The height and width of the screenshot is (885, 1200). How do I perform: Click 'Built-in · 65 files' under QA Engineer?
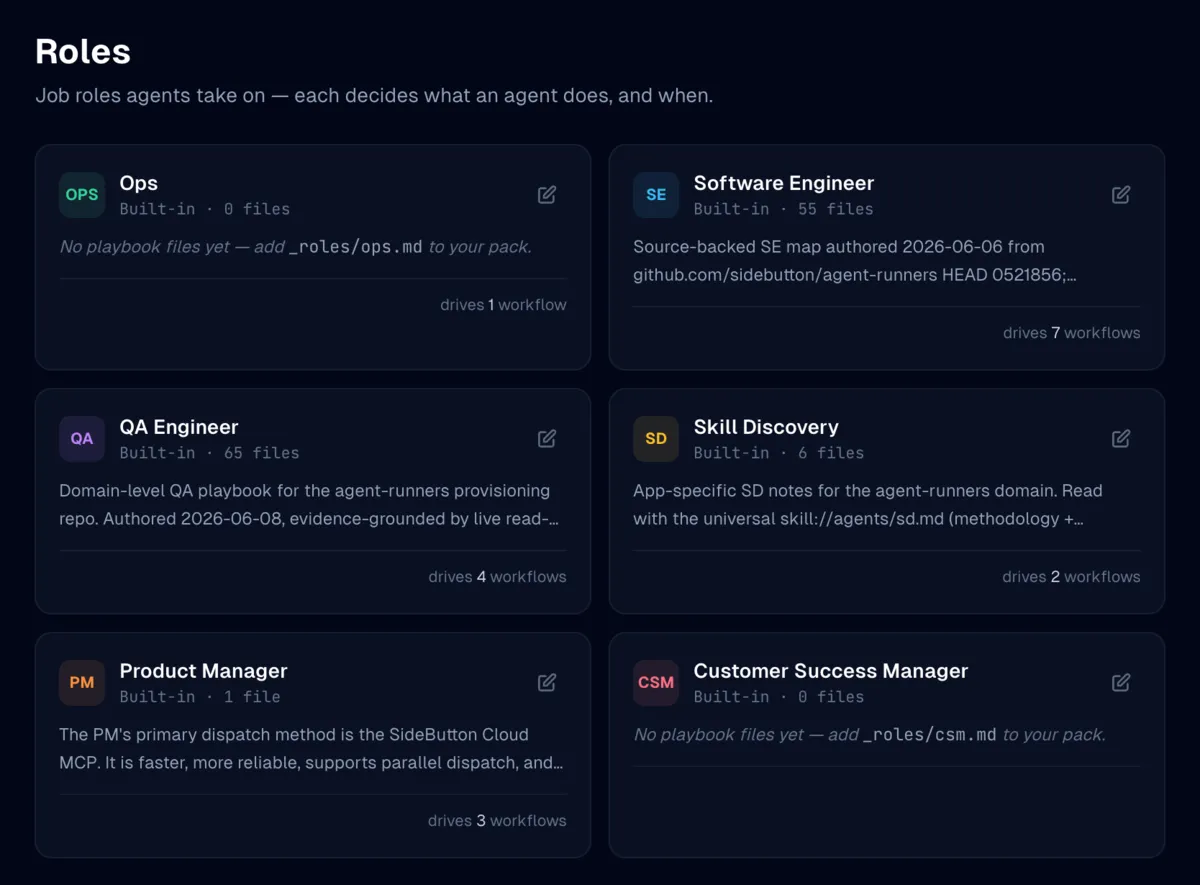click(210, 453)
